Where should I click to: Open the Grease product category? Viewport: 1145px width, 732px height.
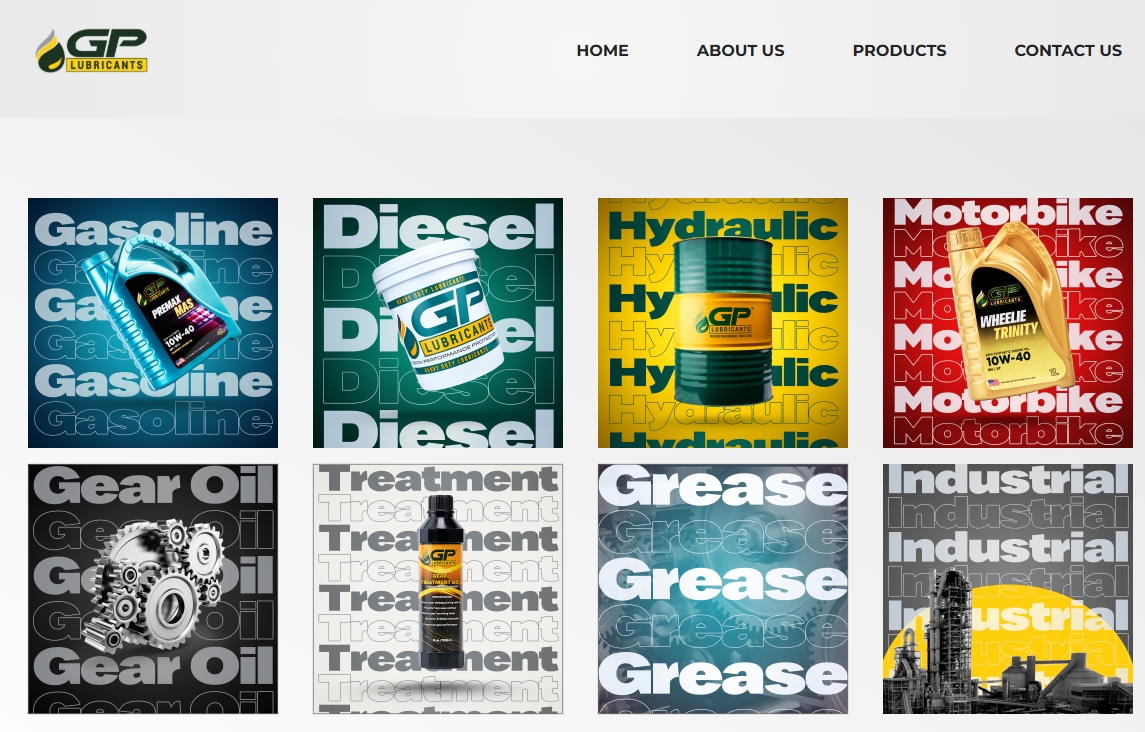(722, 590)
